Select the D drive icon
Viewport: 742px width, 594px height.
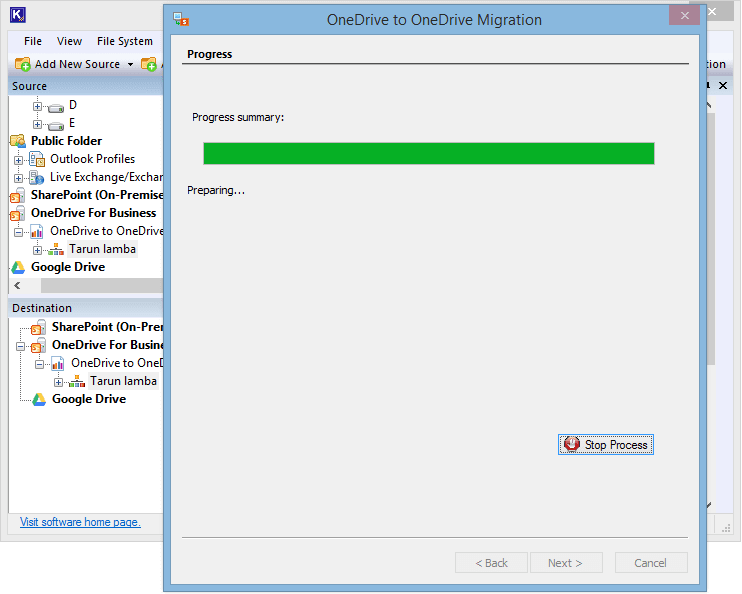pyautogui.click(x=56, y=108)
